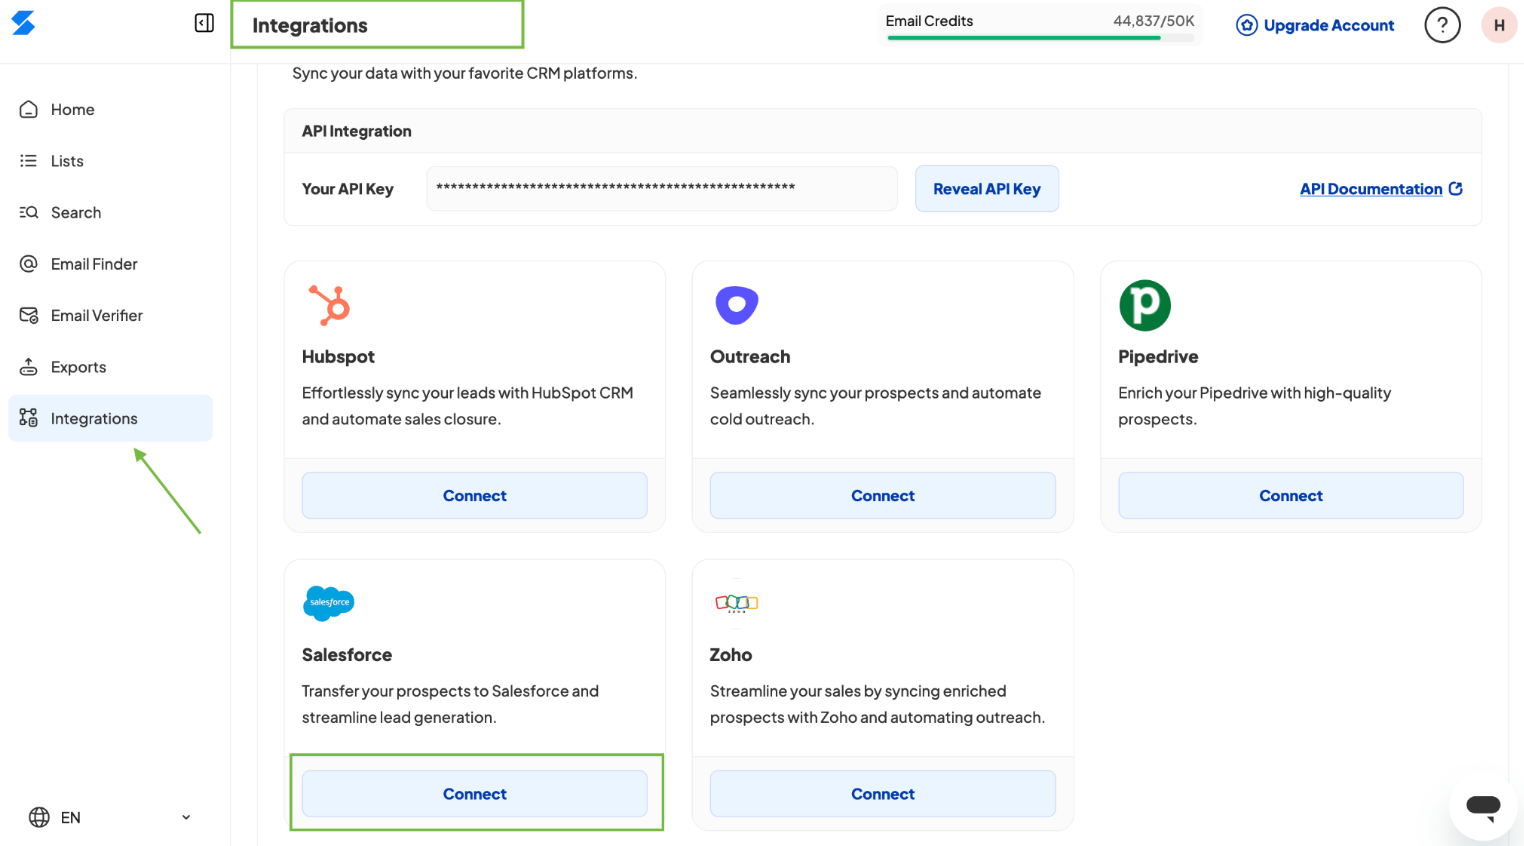Click the Salesforce card title
The image size is (1524, 846).
coord(347,655)
